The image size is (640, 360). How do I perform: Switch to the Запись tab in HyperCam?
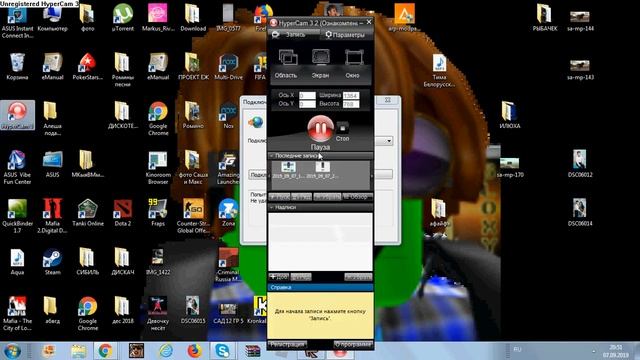[x=294, y=35]
